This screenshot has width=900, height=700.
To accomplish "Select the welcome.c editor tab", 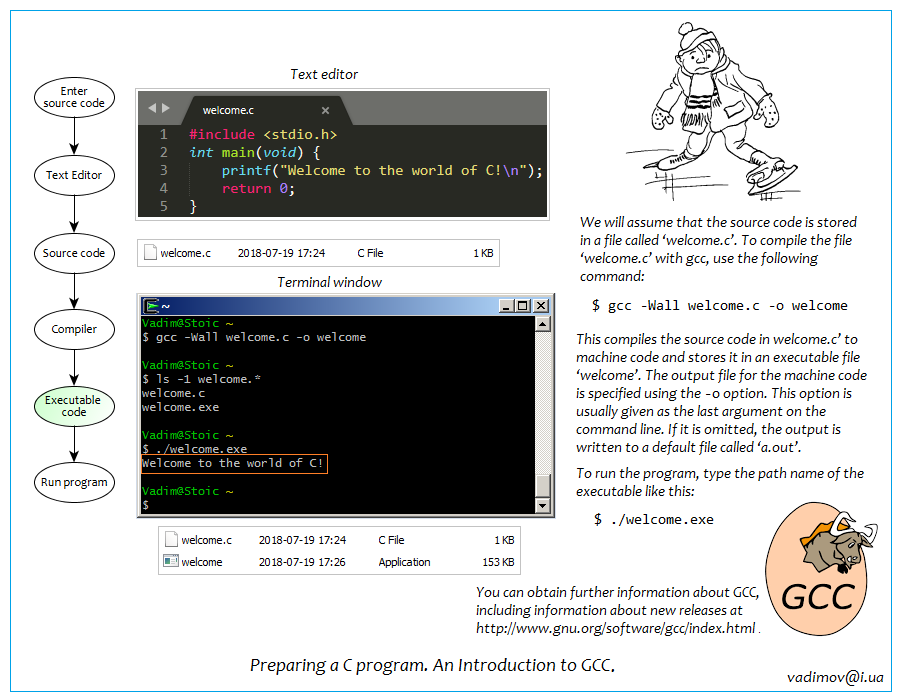I will [267, 110].
